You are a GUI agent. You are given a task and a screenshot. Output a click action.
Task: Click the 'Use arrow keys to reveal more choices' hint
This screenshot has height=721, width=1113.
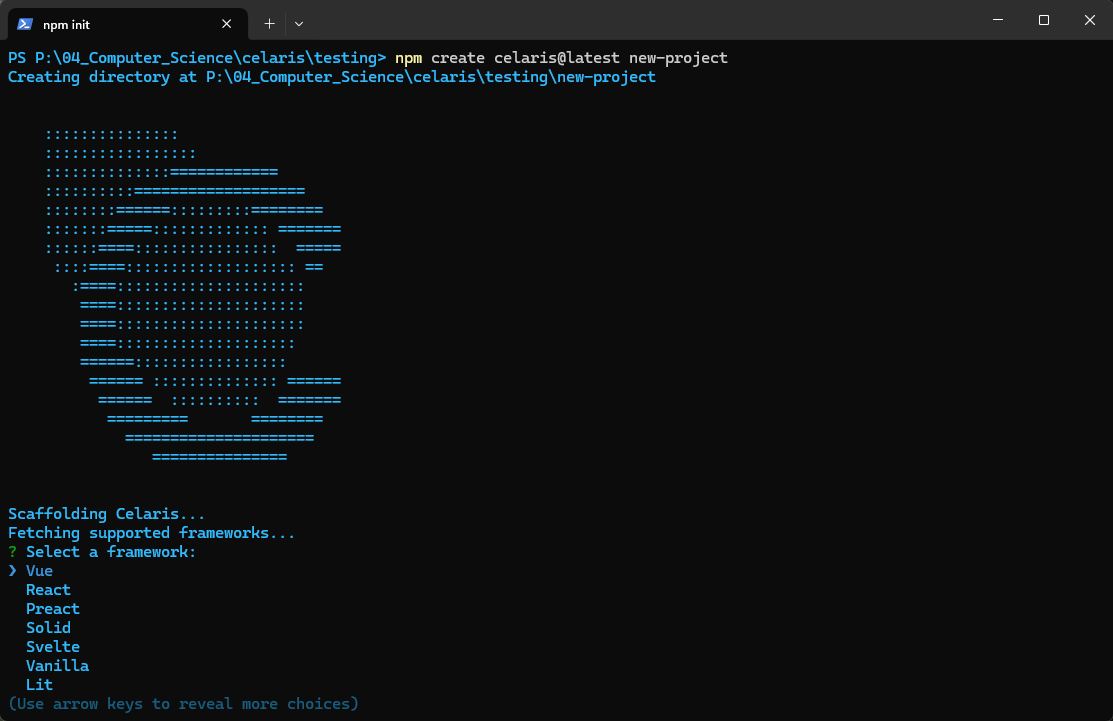pos(183,703)
